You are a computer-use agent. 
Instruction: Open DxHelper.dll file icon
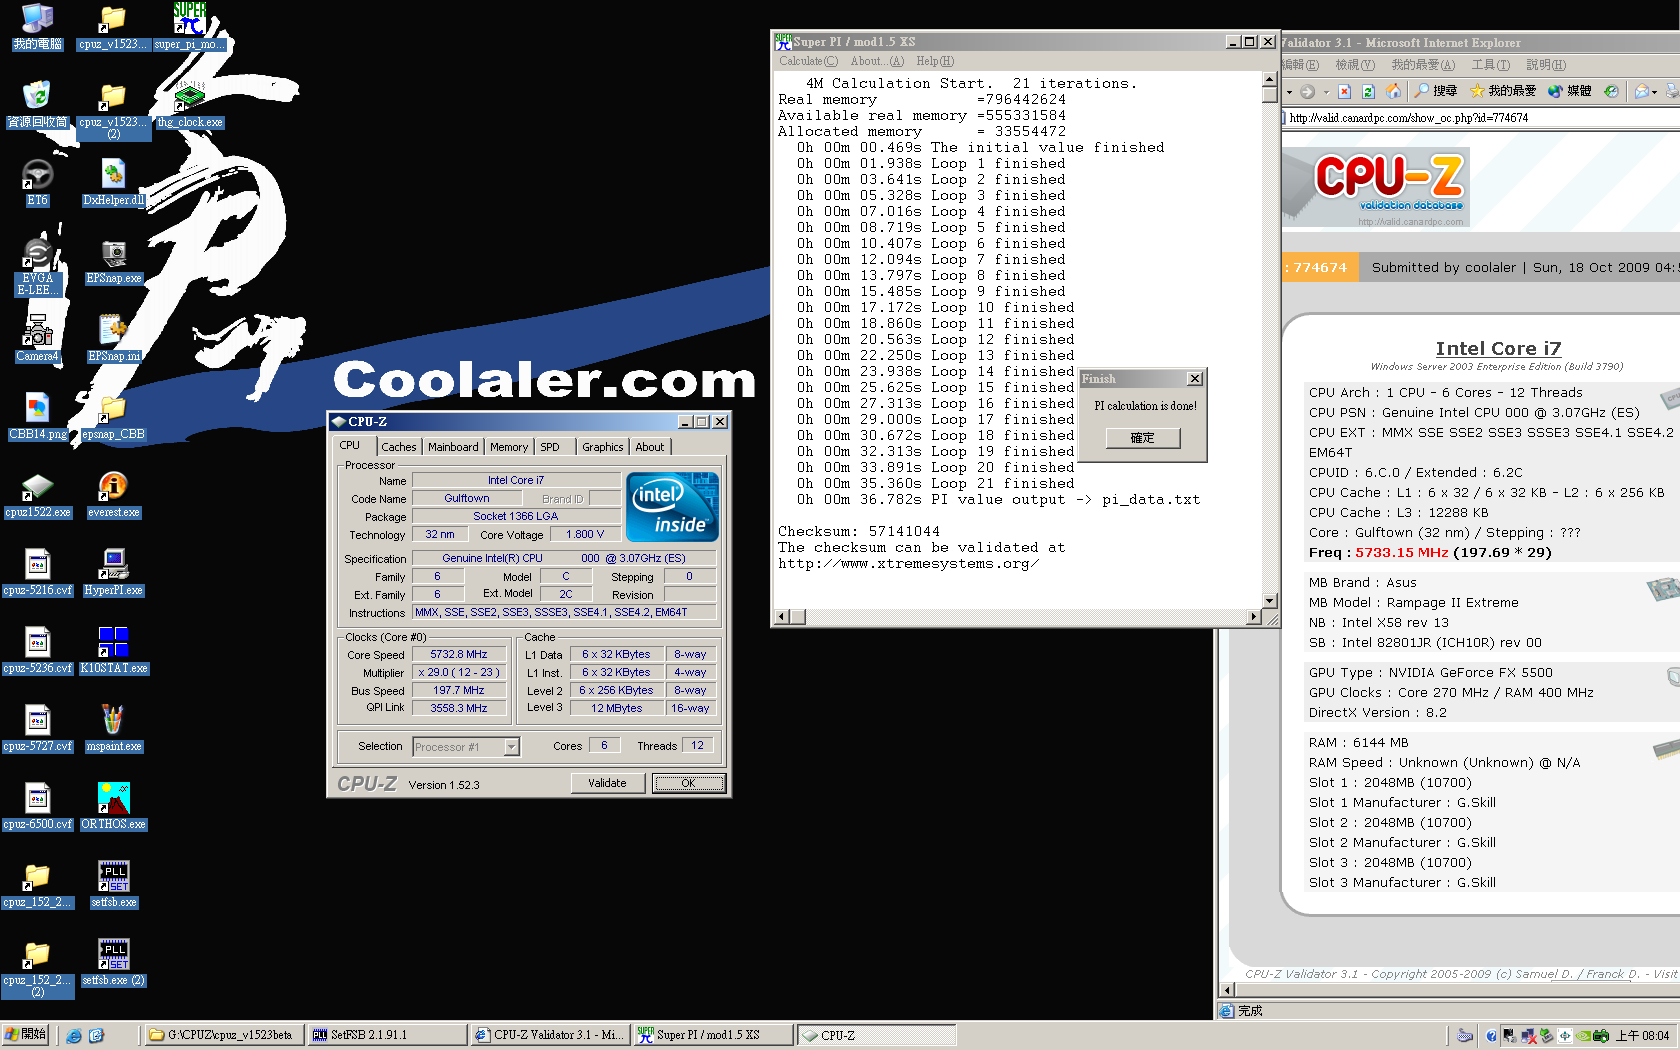tap(113, 182)
